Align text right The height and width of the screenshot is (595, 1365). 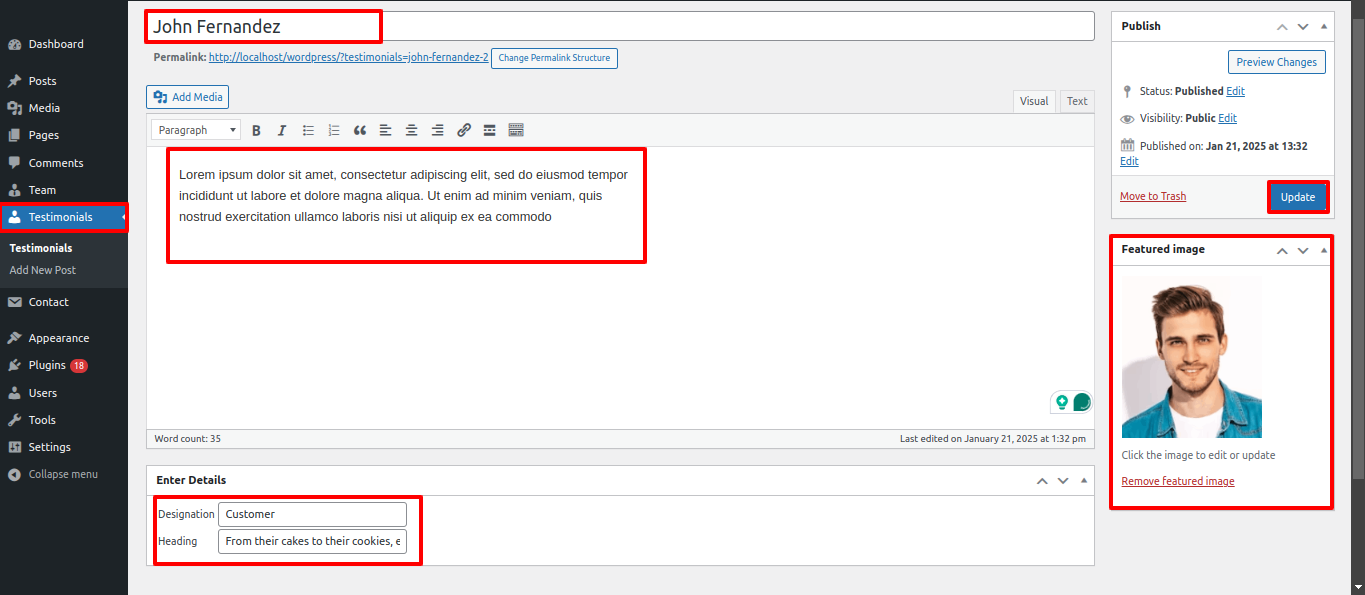coord(438,130)
